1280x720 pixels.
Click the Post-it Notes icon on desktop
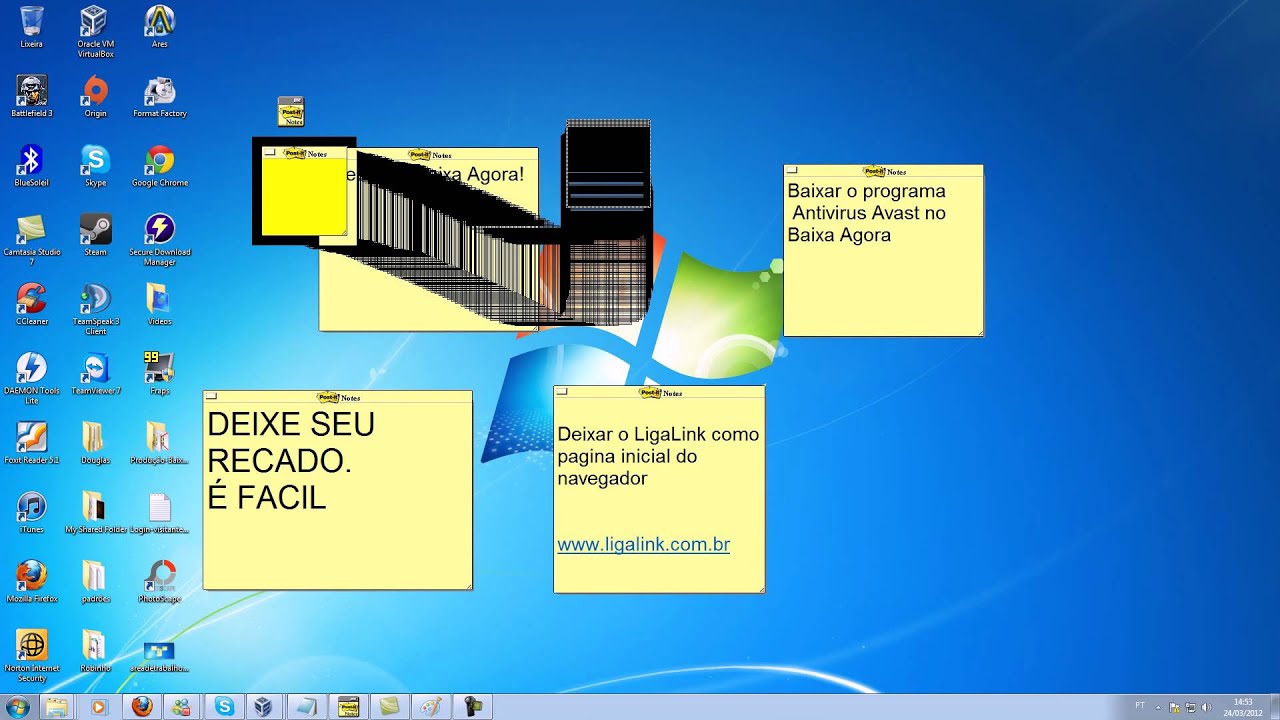click(291, 111)
